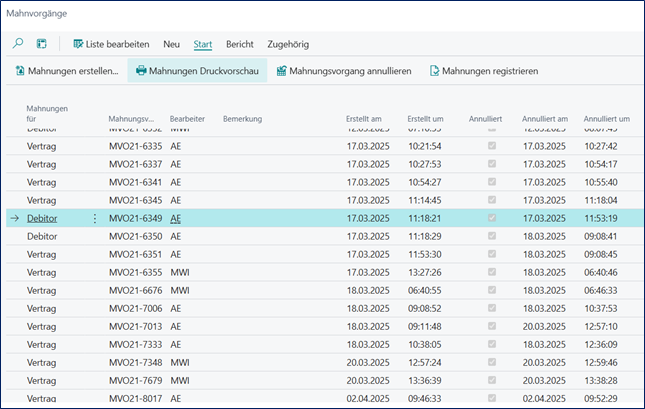Toggle Annulliert checkbox for MVO21-6335
The width and height of the screenshot is (645, 409).
pyautogui.click(x=492, y=146)
